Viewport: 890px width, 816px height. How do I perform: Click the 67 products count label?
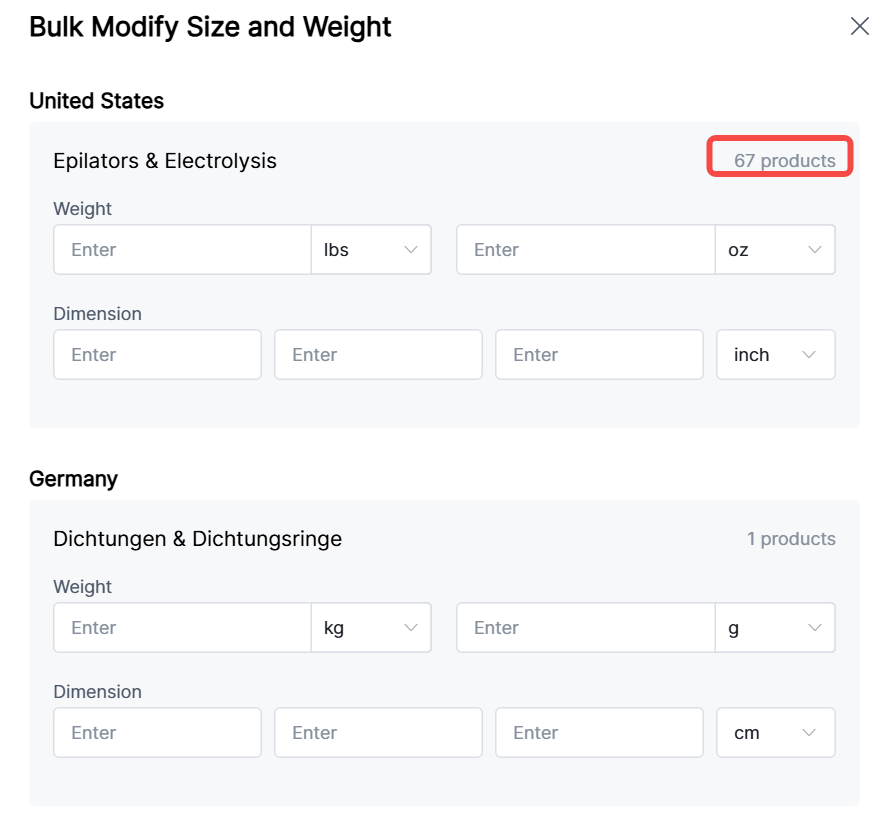(784, 160)
